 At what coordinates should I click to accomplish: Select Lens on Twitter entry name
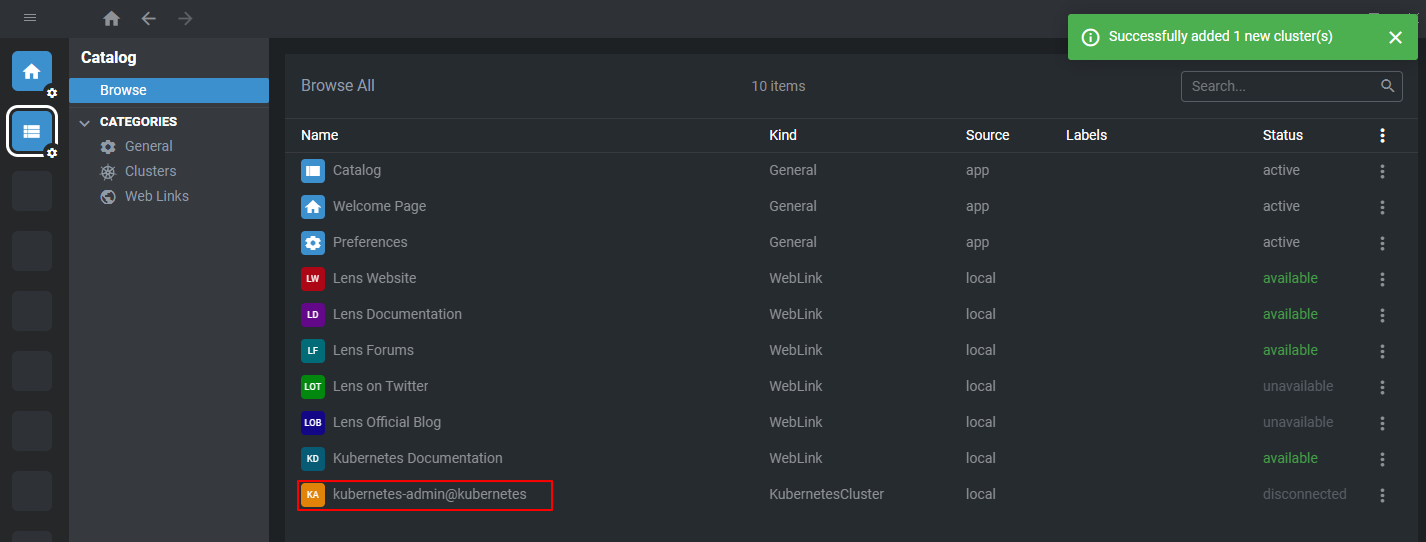click(380, 386)
